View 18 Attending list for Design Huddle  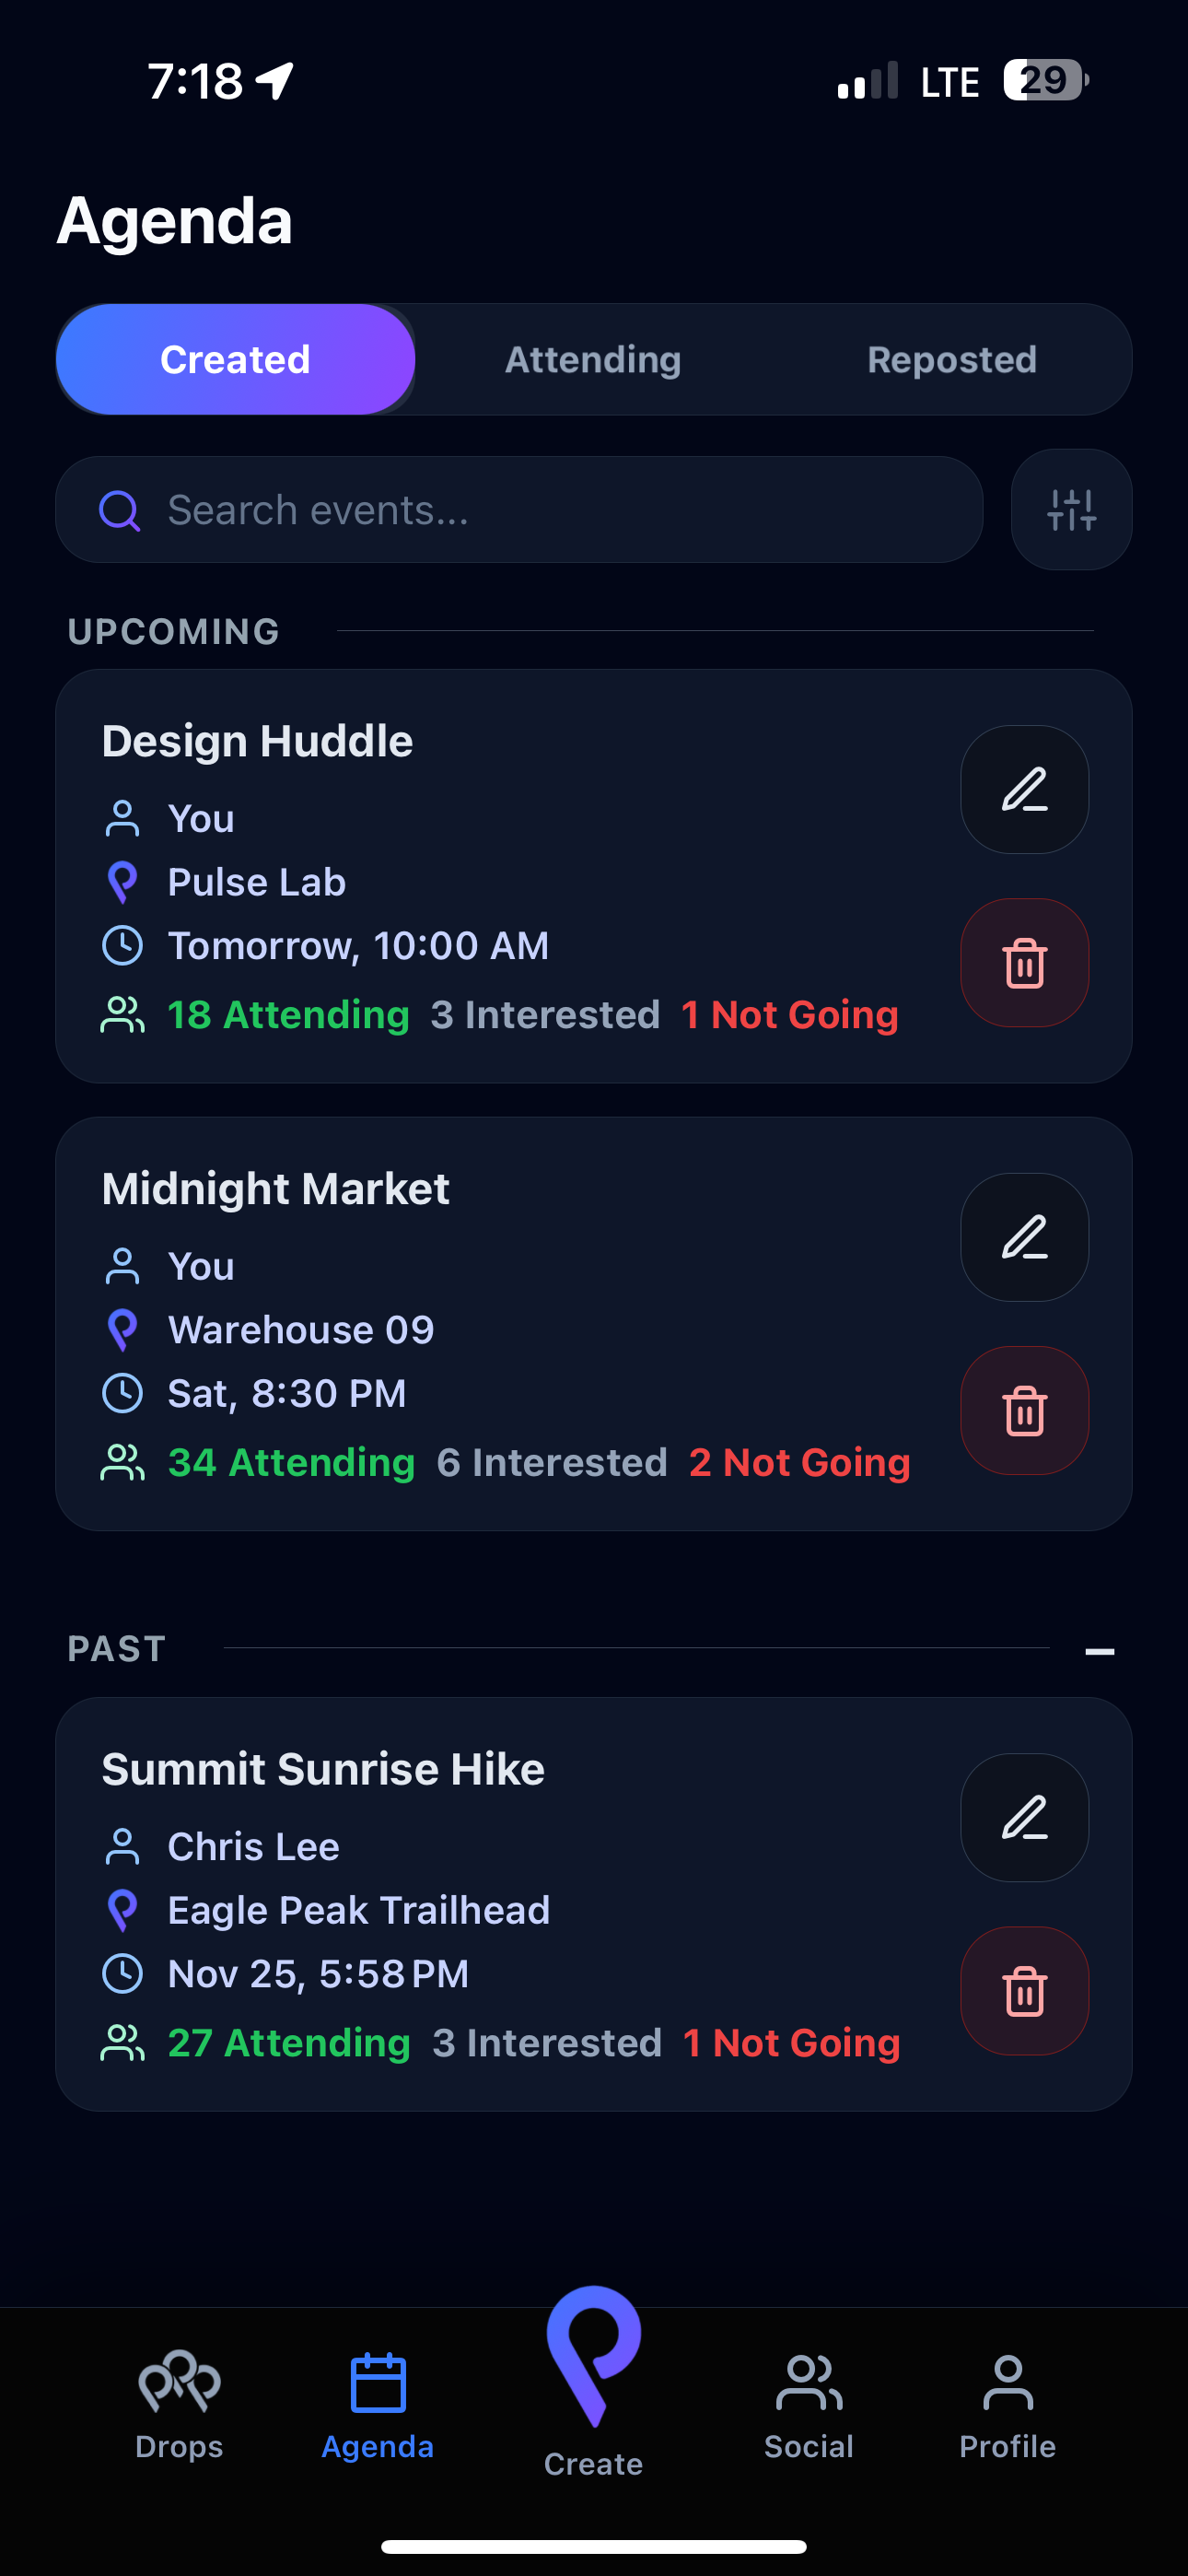pyautogui.click(x=288, y=1015)
